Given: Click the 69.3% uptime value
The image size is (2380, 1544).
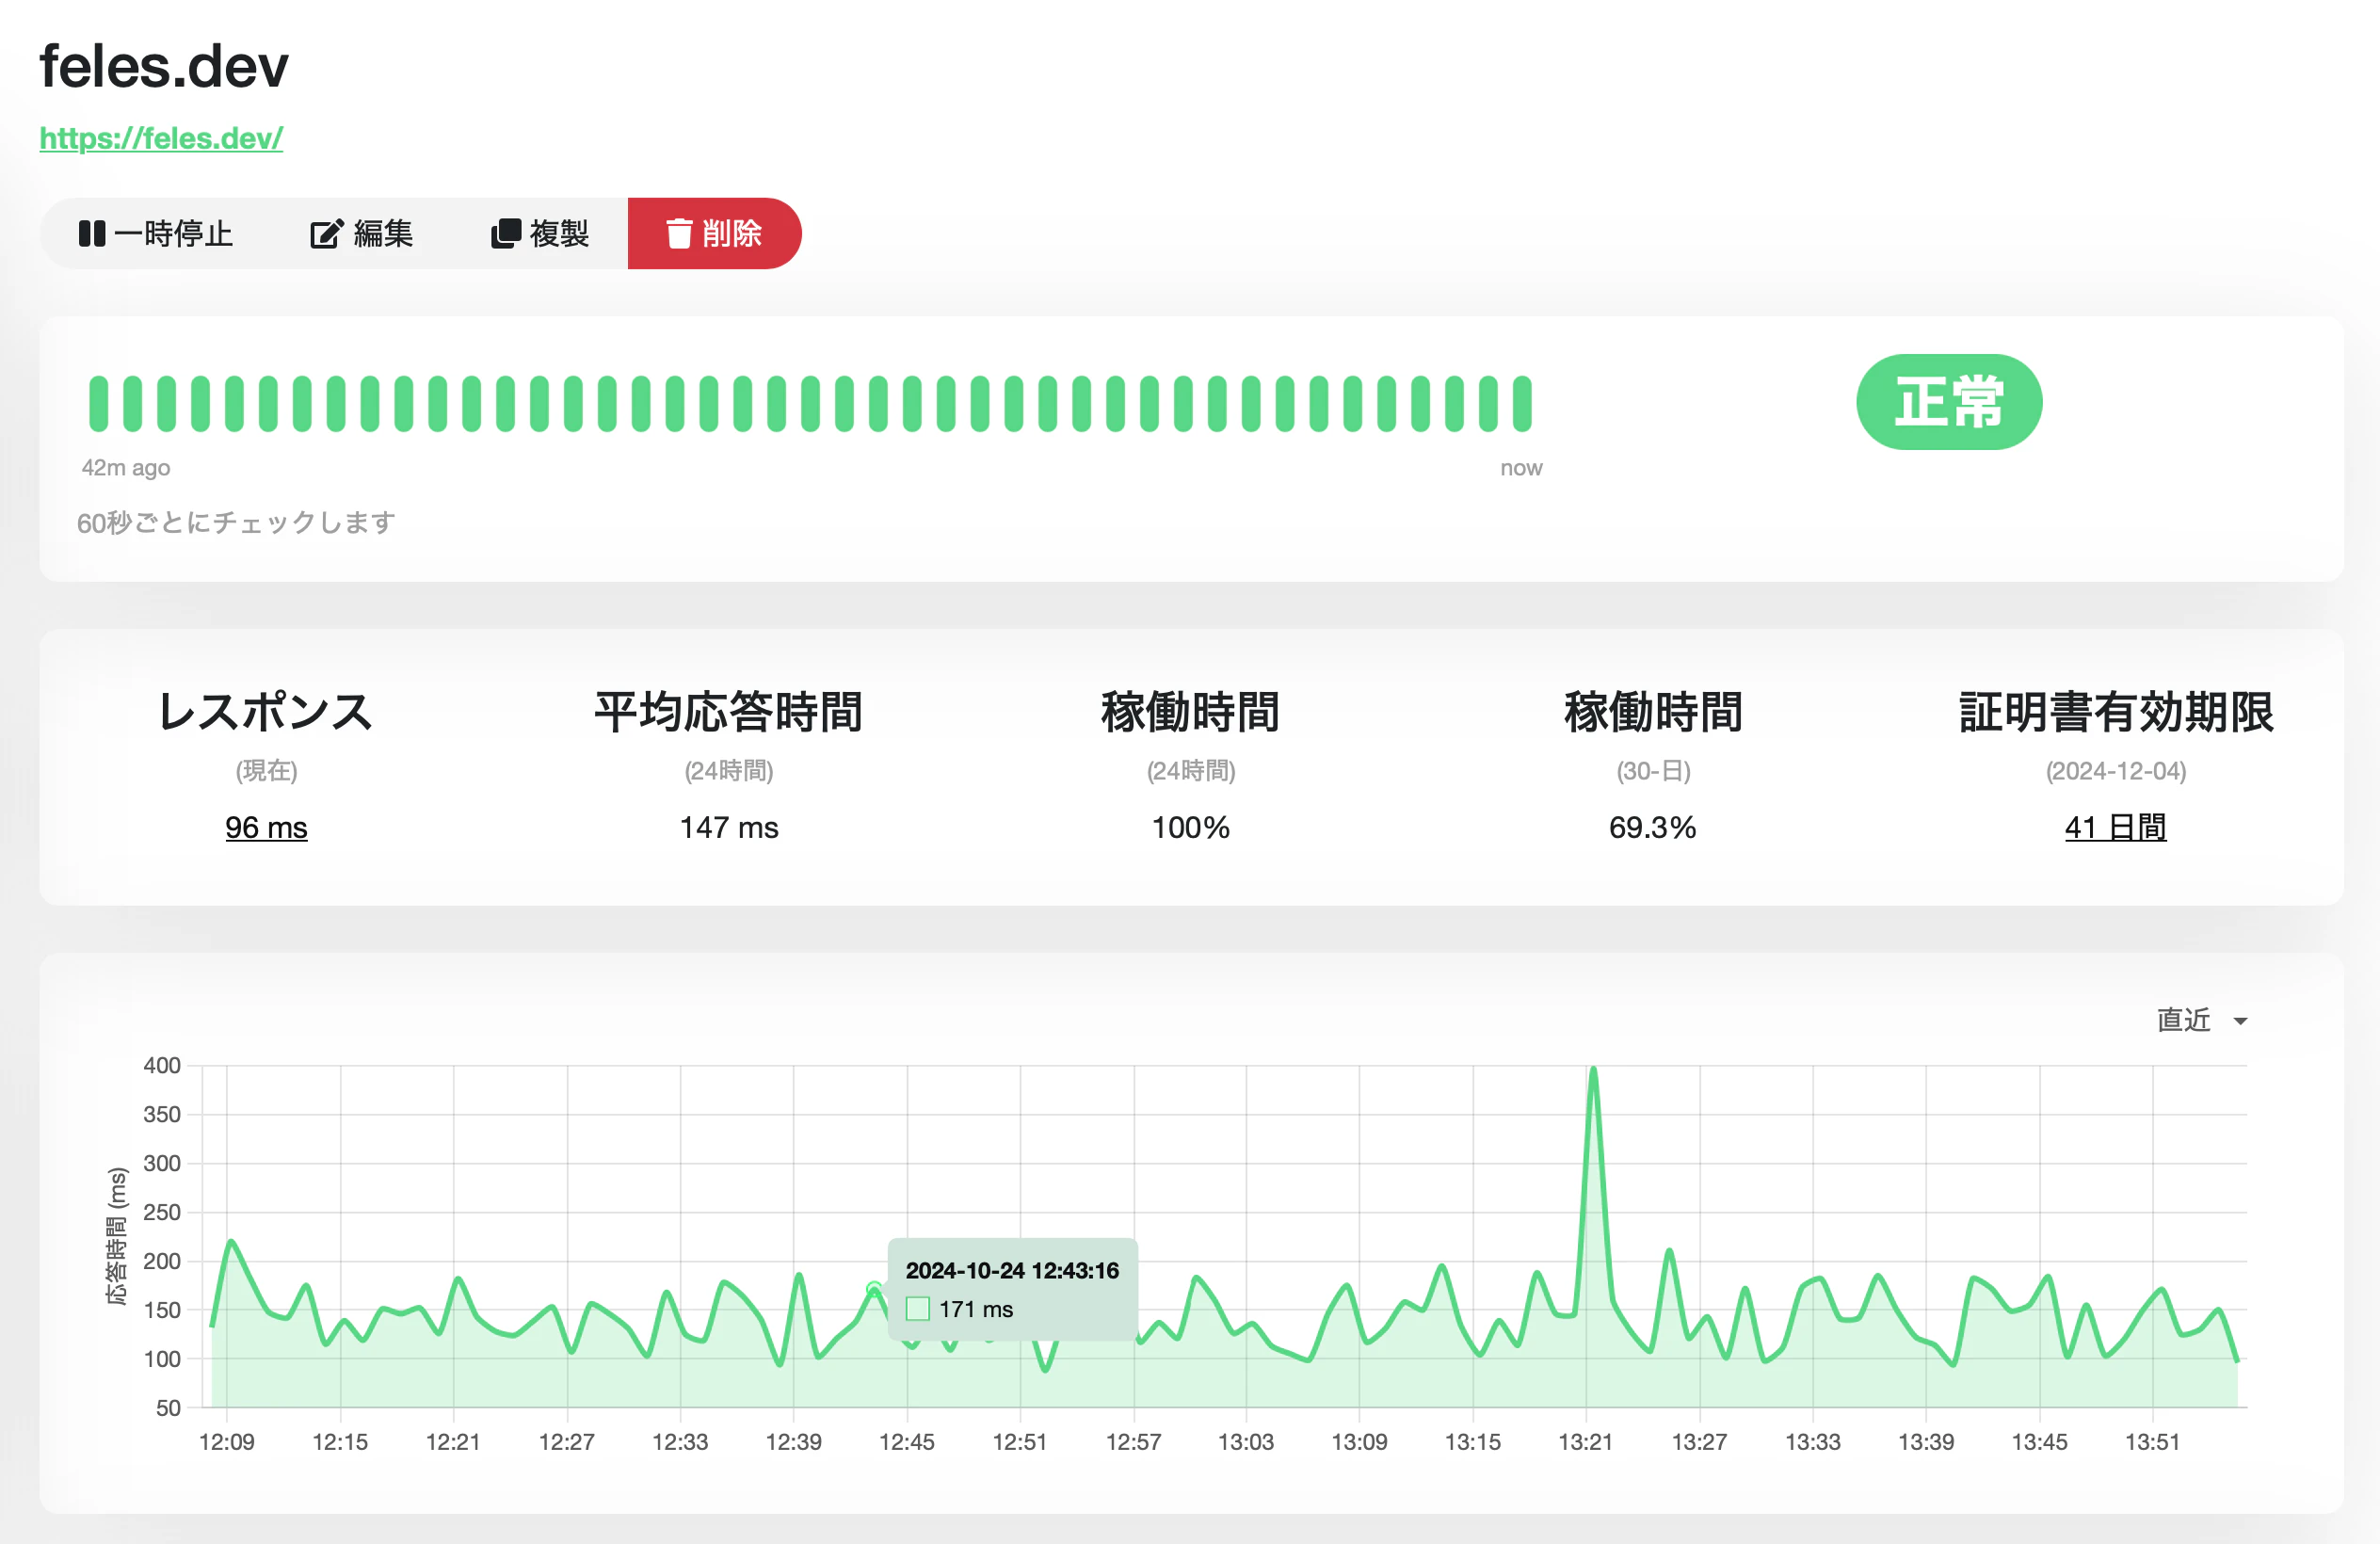Looking at the screenshot, I should pyautogui.click(x=1653, y=827).
